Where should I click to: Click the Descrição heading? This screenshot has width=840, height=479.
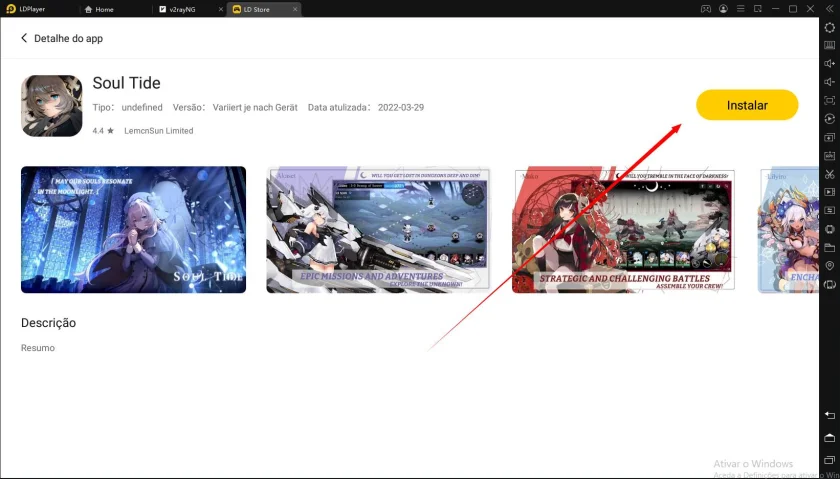tap(48, 323)
